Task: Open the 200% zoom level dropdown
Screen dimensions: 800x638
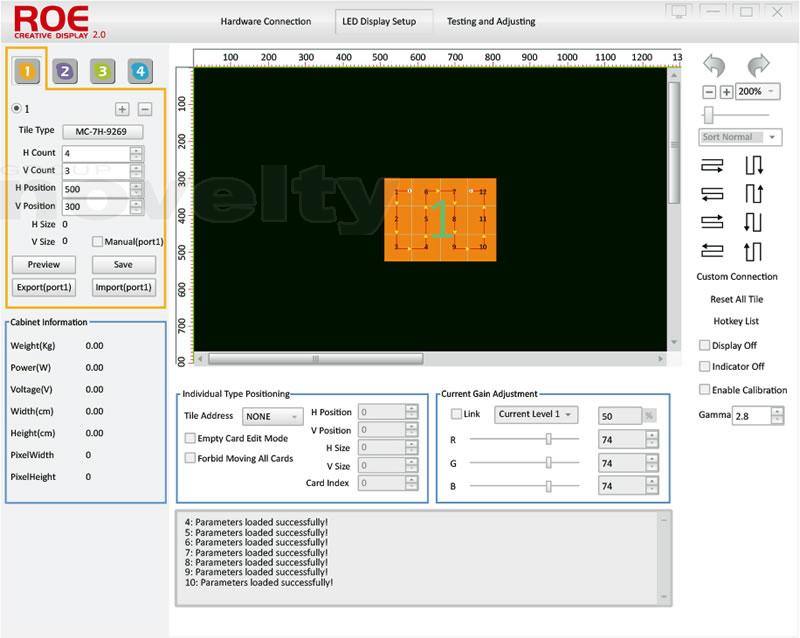Action: tap(757, 91)
